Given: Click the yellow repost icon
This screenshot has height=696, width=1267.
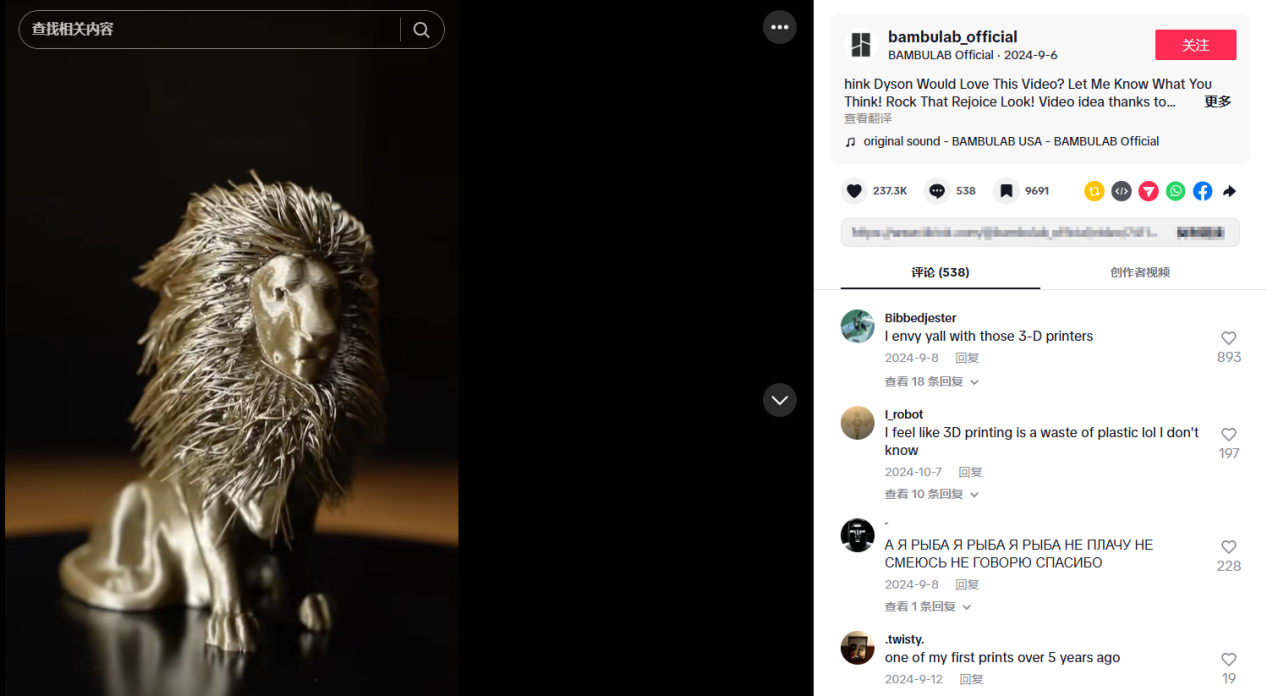Looking at the screenshot, I should tap(1094, 191).
